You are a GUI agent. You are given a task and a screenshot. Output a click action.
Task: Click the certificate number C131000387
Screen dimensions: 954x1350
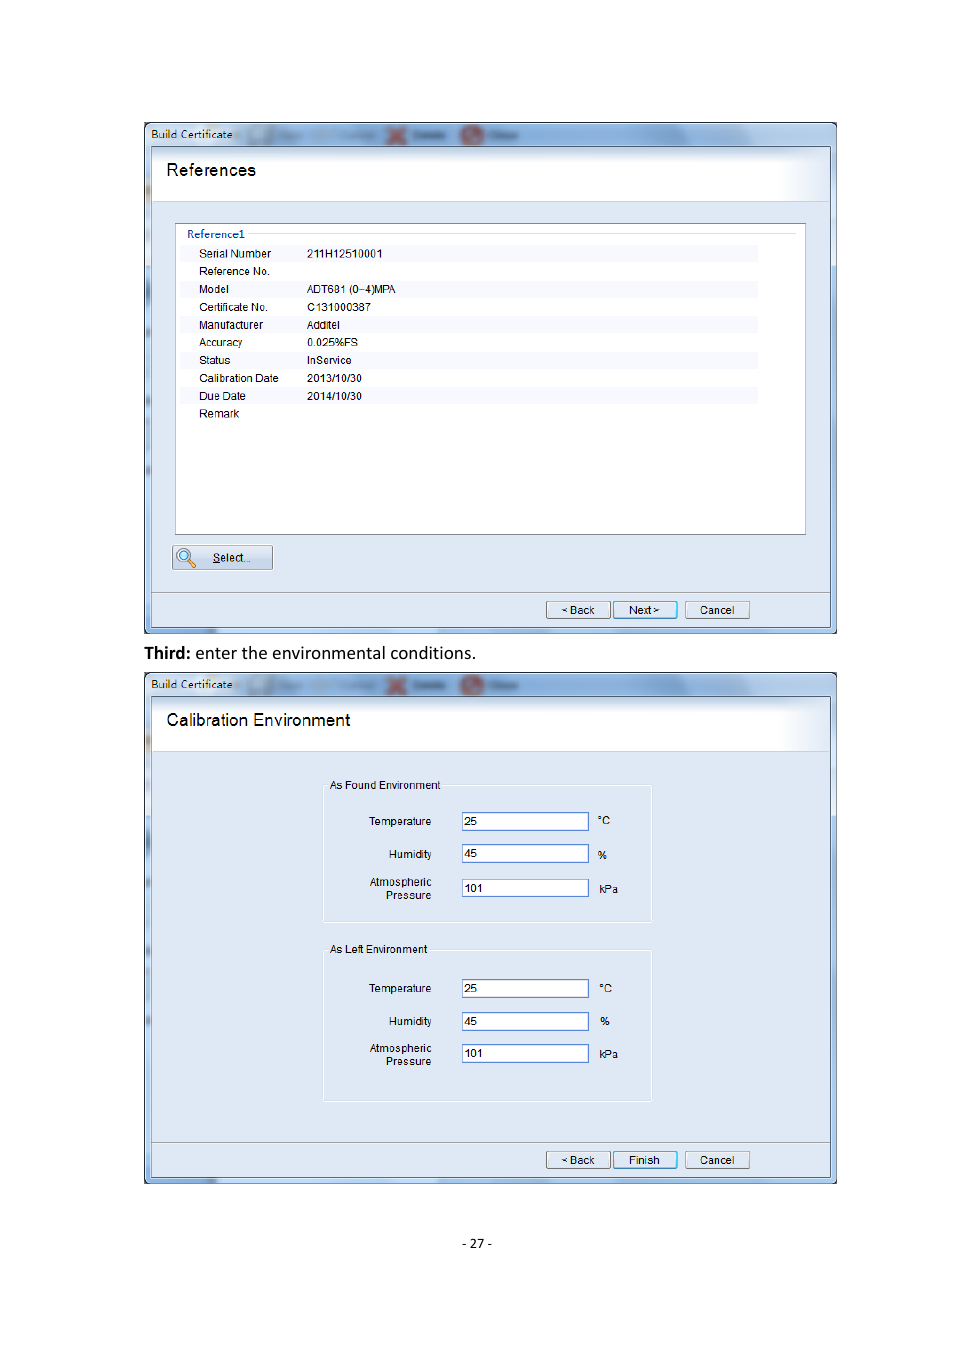tap(339, 308)
